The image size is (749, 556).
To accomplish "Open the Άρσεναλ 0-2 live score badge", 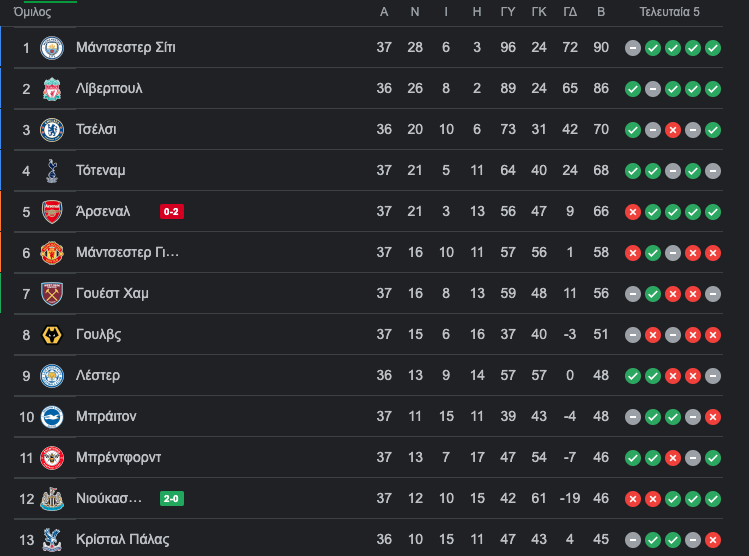I will coord(171,212).
